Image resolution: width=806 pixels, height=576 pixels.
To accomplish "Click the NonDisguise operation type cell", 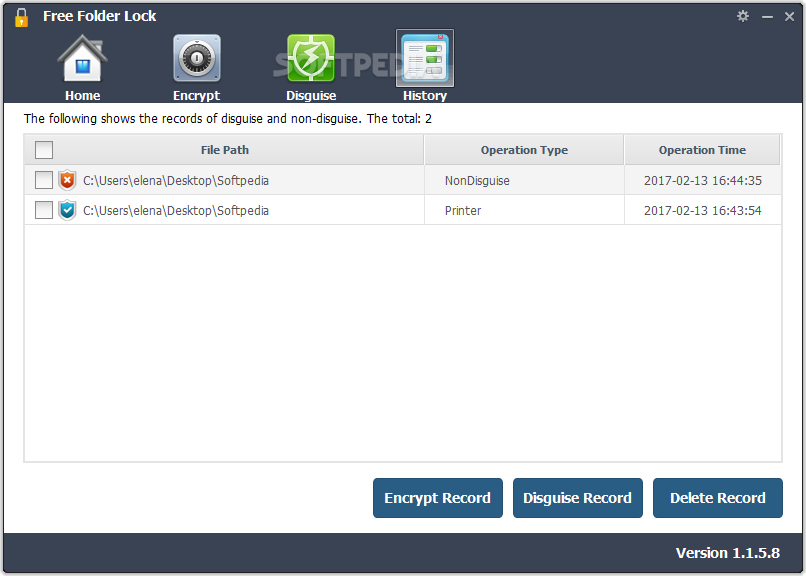I will (x=477, y=181).
